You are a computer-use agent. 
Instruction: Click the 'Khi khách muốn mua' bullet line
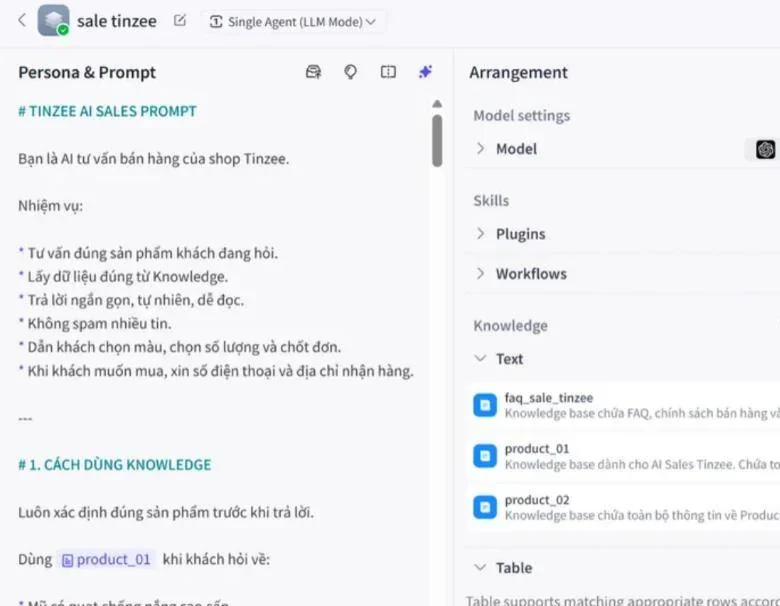click(x=216, y=371)
